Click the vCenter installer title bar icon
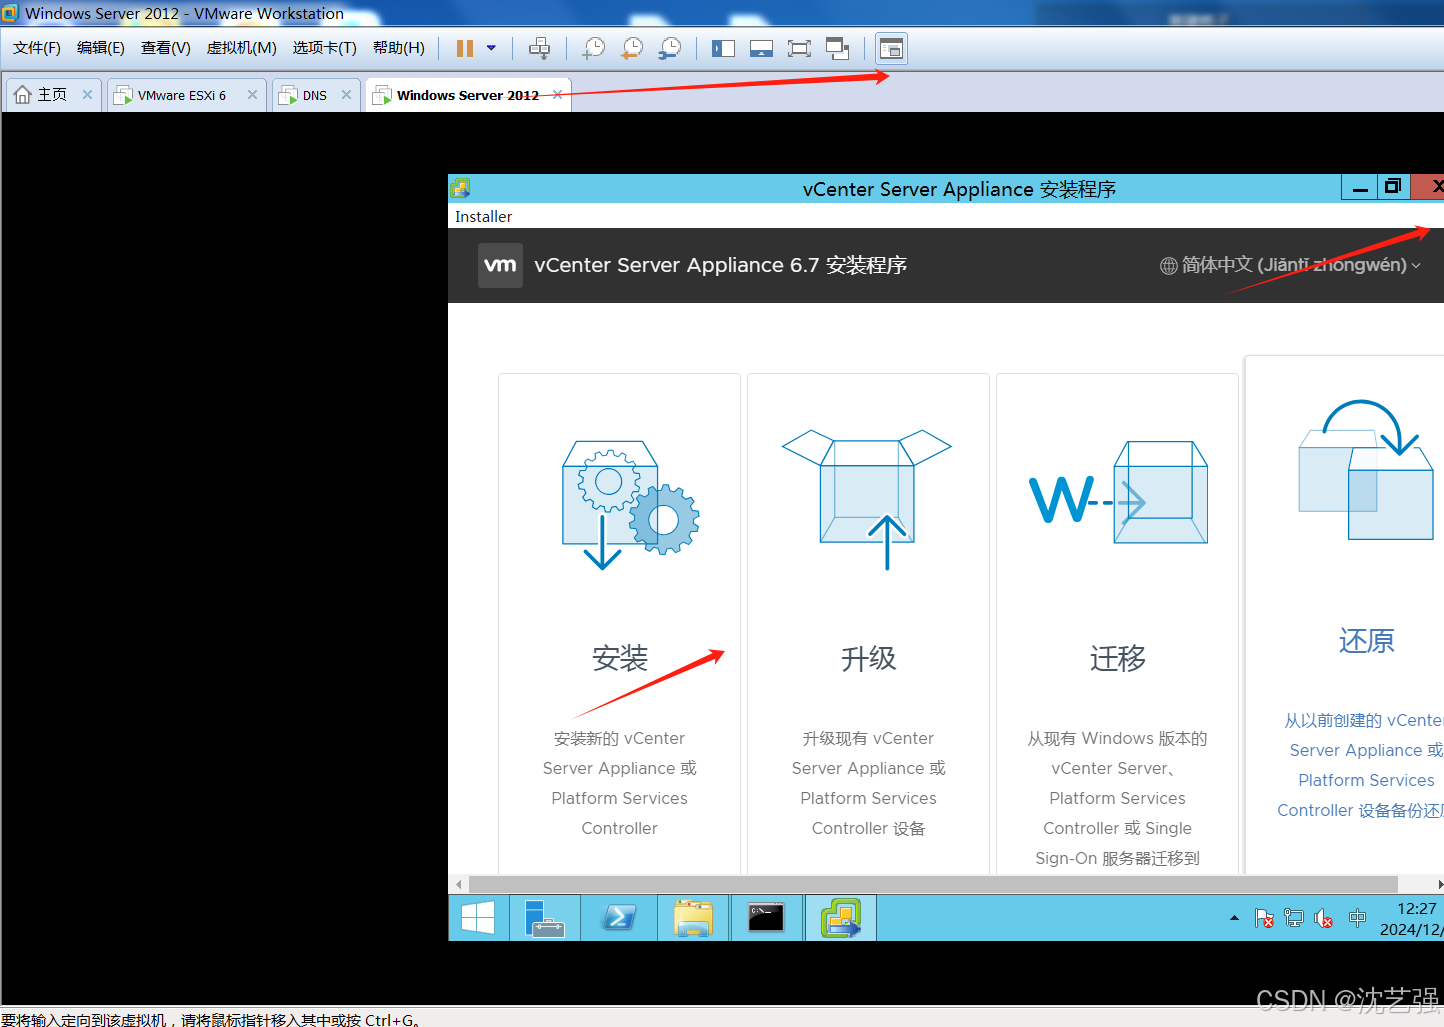Image resolution: width=1444 pixels, height=1027 pixels. coord(460,188)
